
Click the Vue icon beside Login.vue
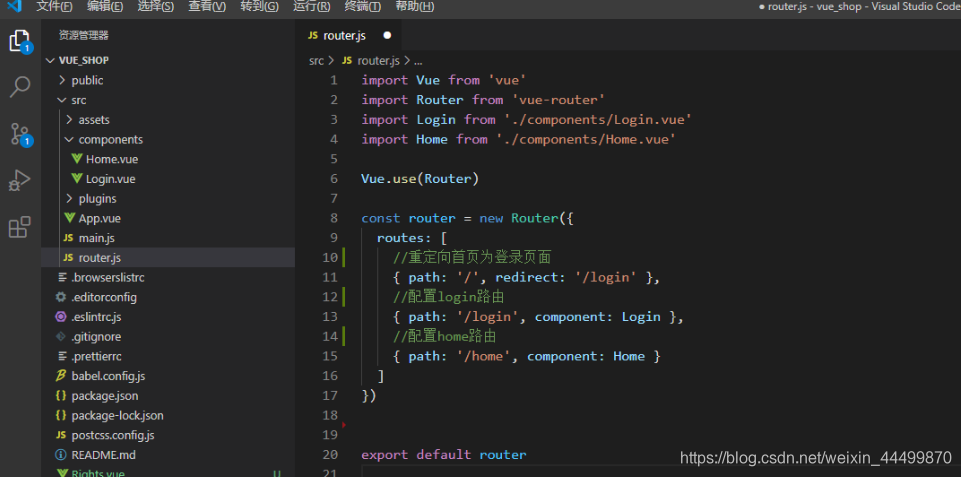point(77,179)
